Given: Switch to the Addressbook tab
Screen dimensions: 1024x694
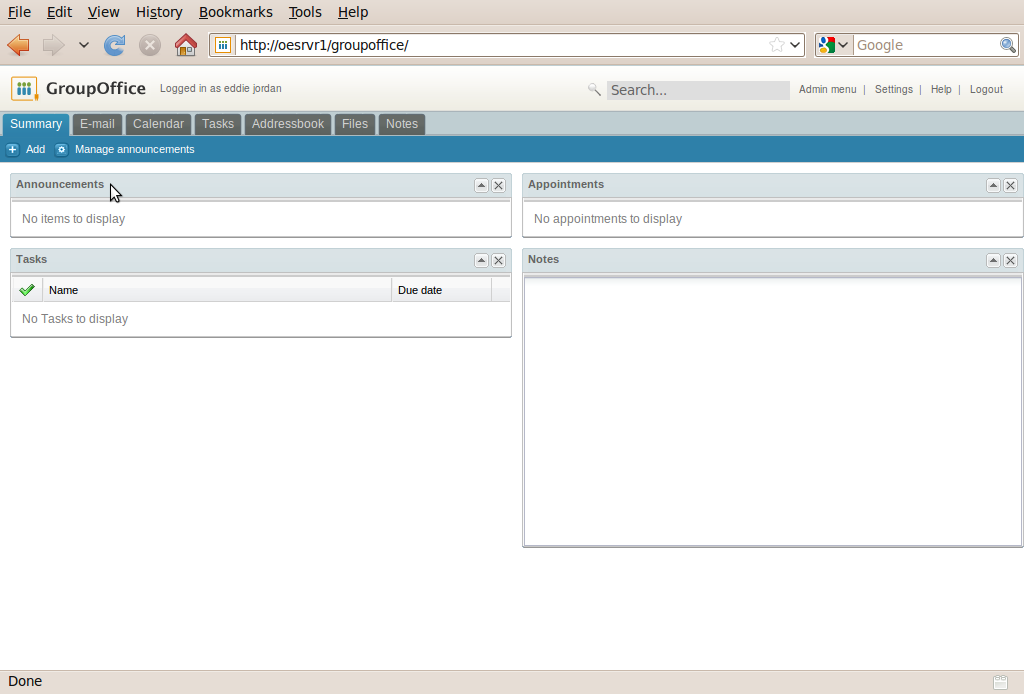Looking at the screenshot, I should pos(288,124).
